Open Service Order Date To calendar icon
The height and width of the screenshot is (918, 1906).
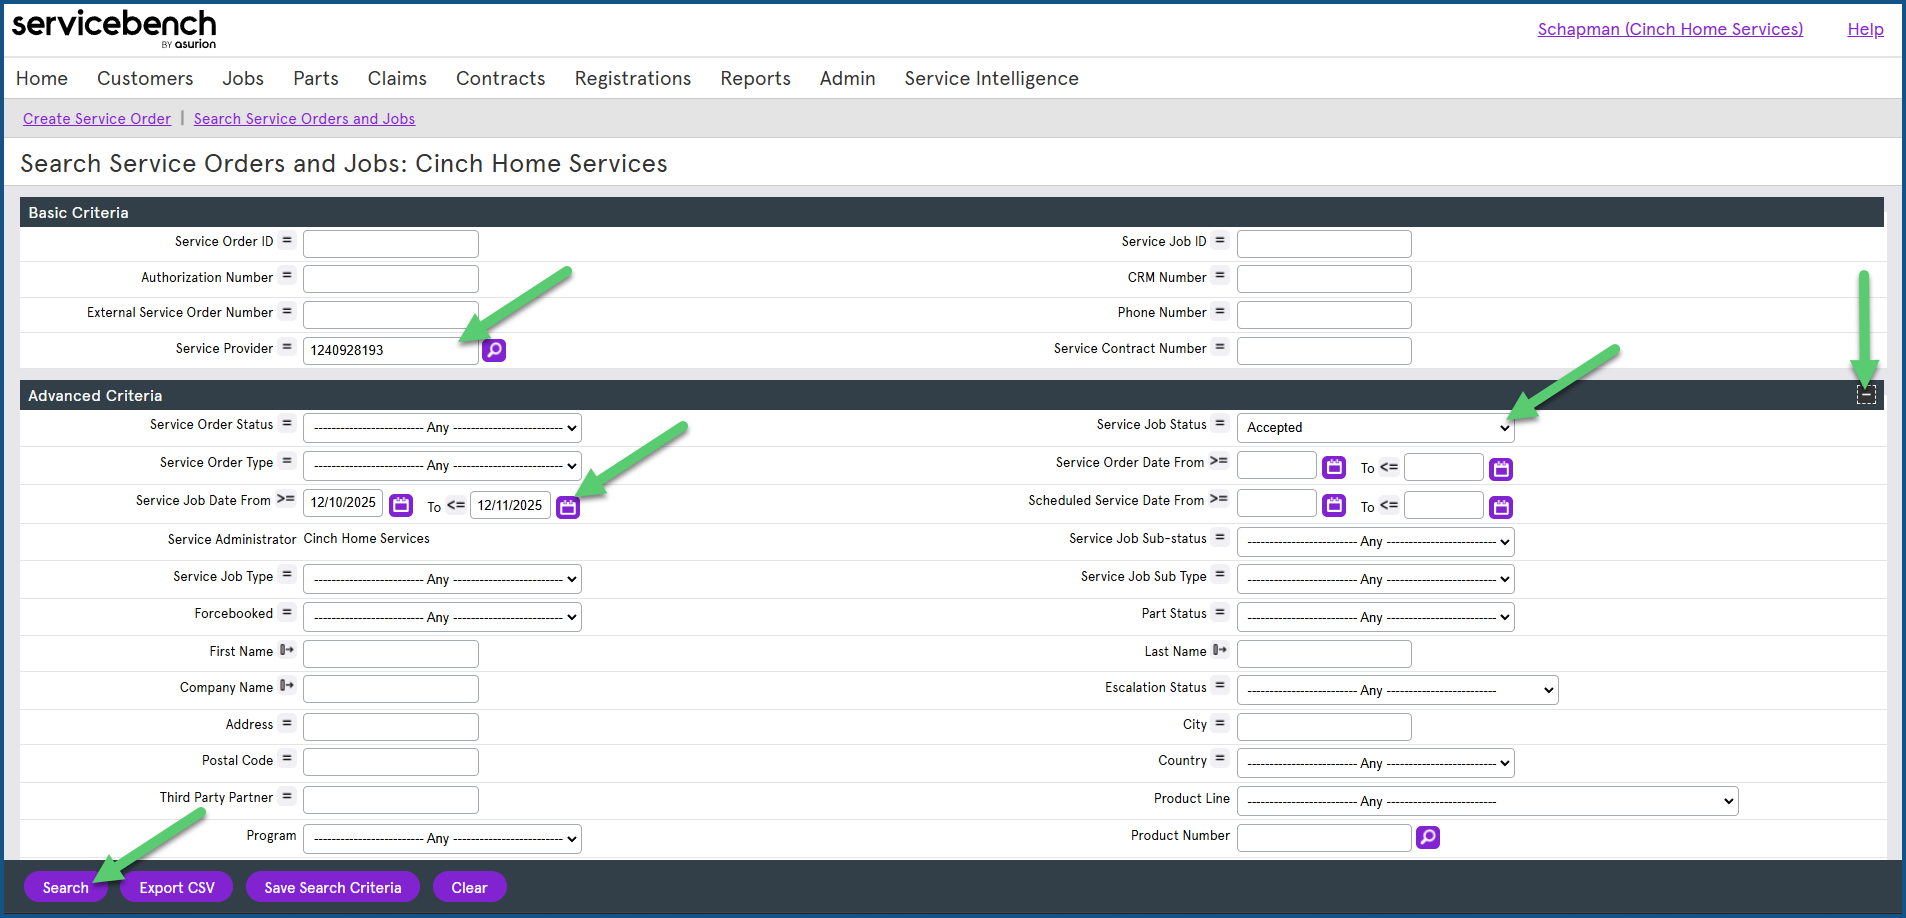[1501, 468]
